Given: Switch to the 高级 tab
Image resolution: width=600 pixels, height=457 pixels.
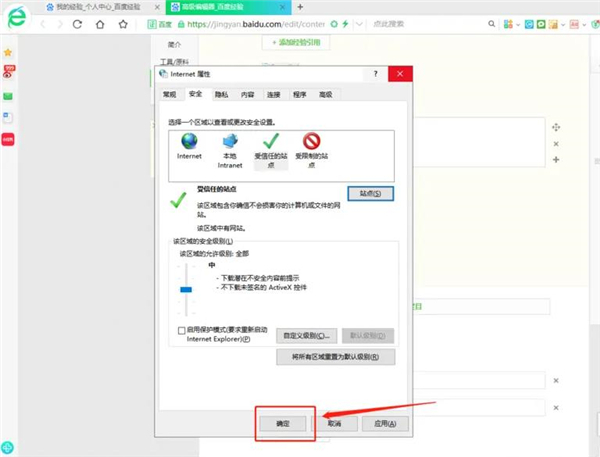Looking at the screenshot, I should coord(325,94).
